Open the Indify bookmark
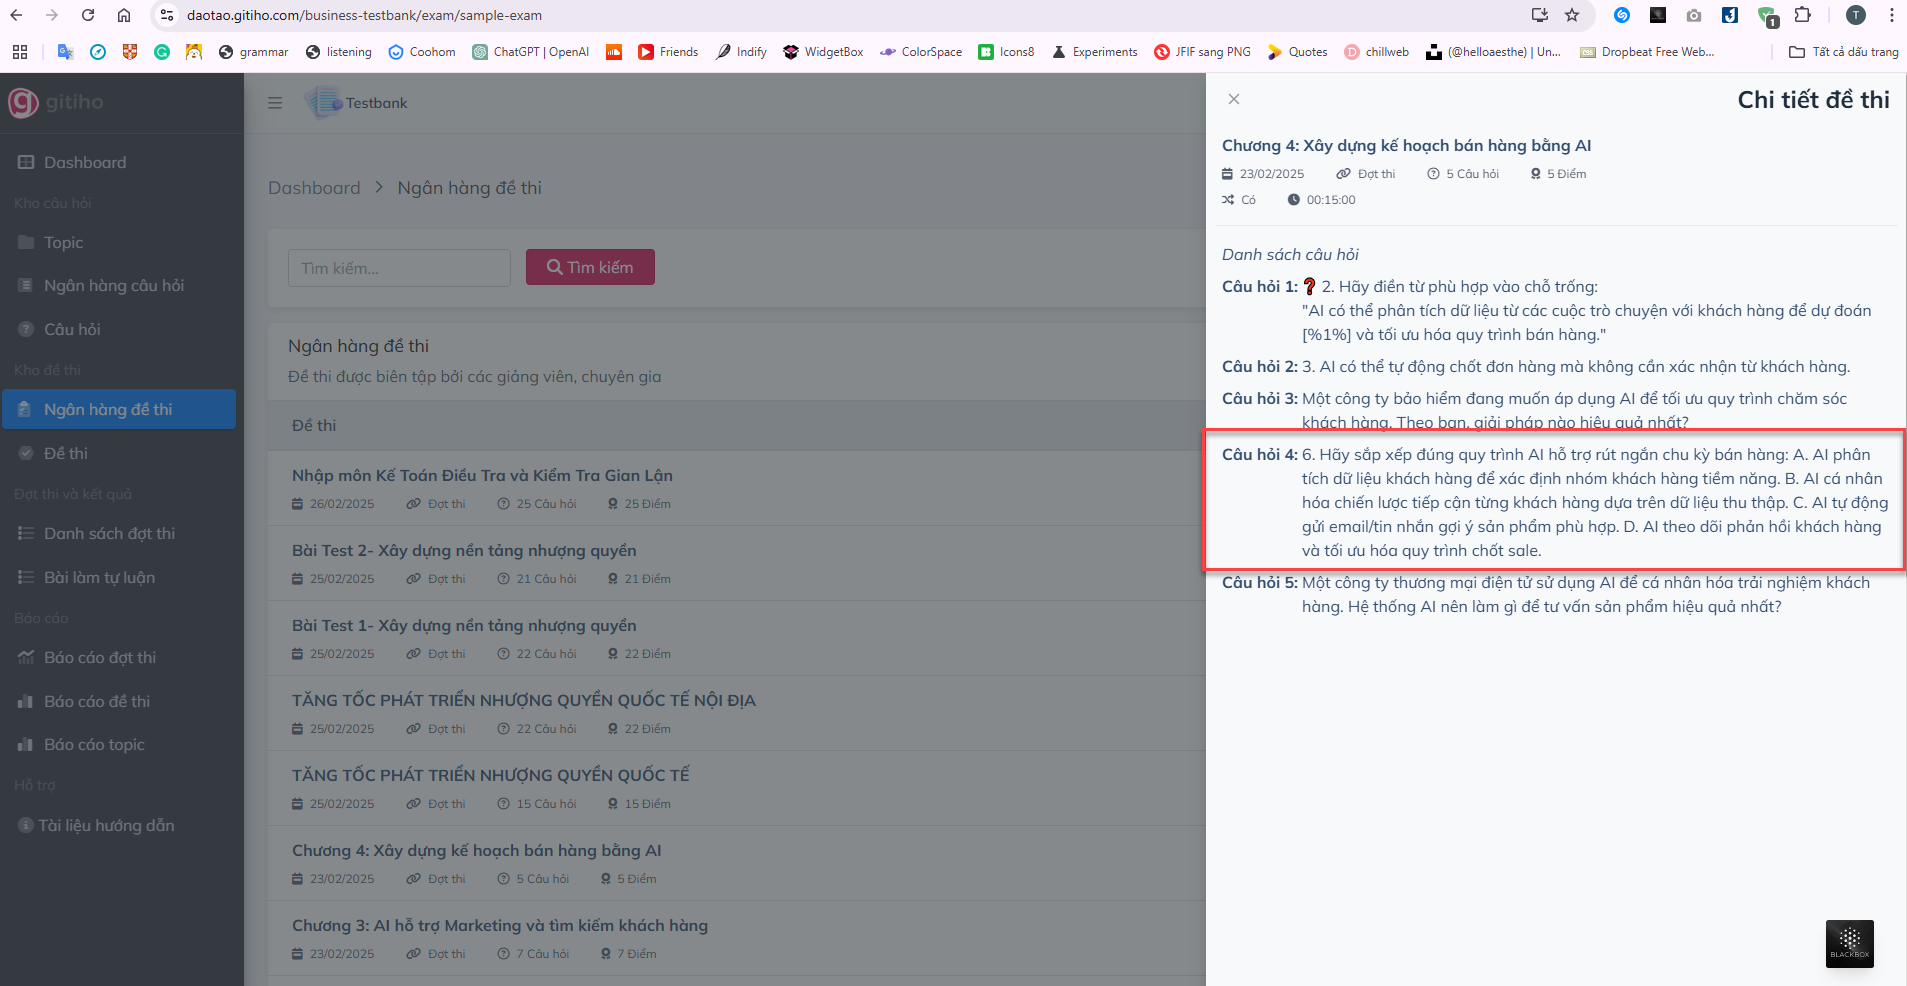This screenshot has height=986, width=1907. [741, 52]
